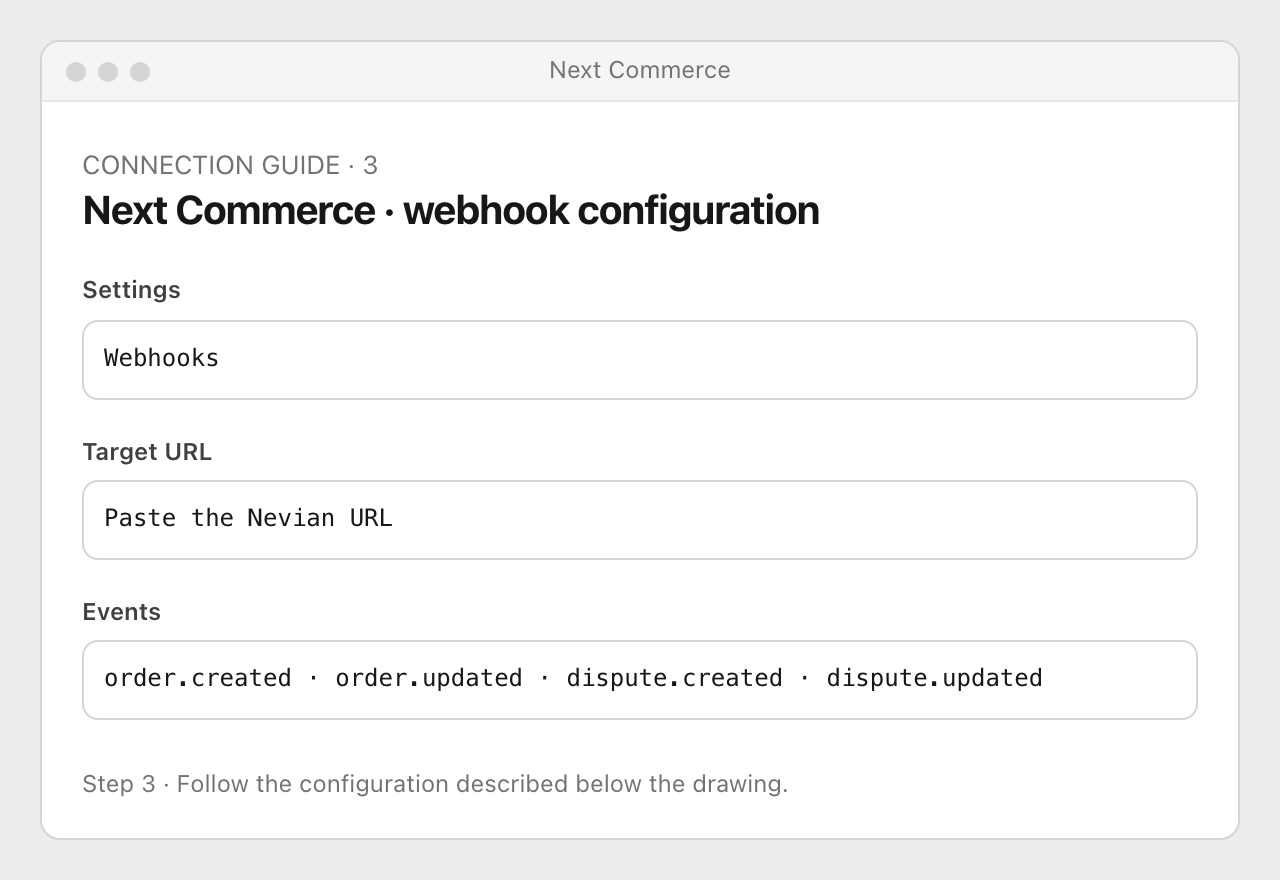Click the Next Commerce window title
The image size is (1280, 880).
pyautogui.click(x=640, y=70)
